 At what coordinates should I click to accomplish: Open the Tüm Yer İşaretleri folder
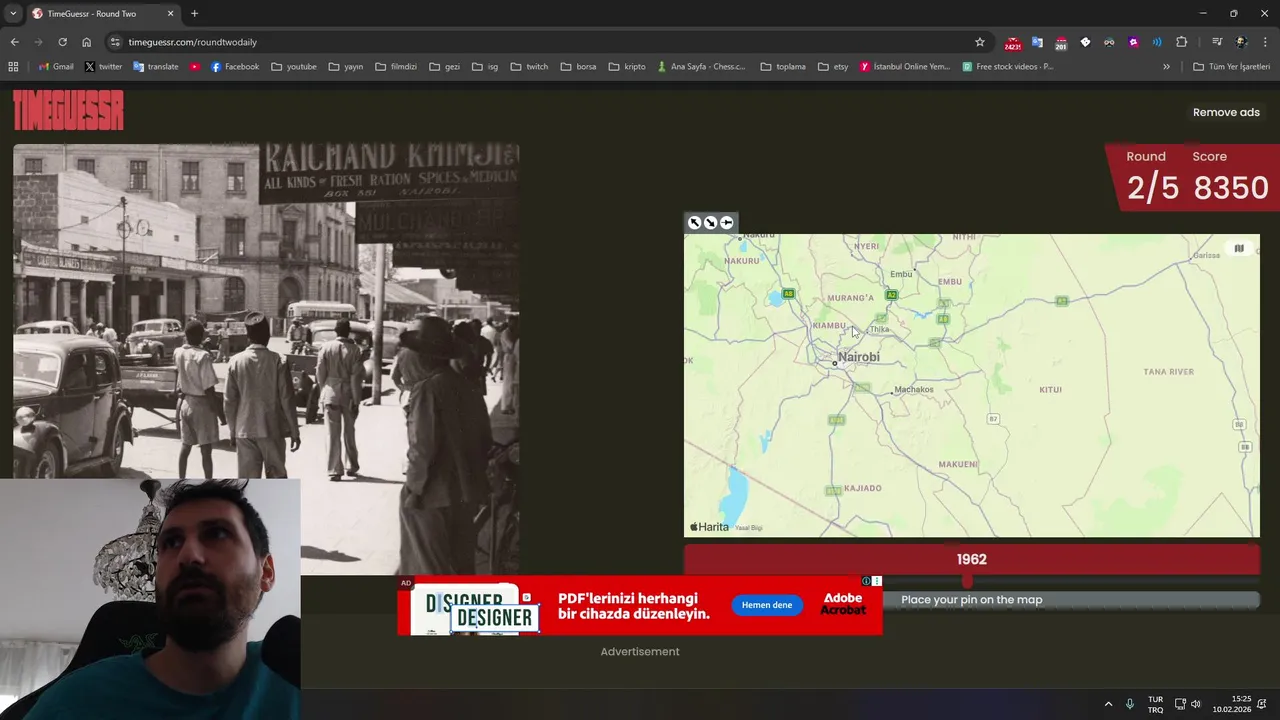click(1231, 67)
